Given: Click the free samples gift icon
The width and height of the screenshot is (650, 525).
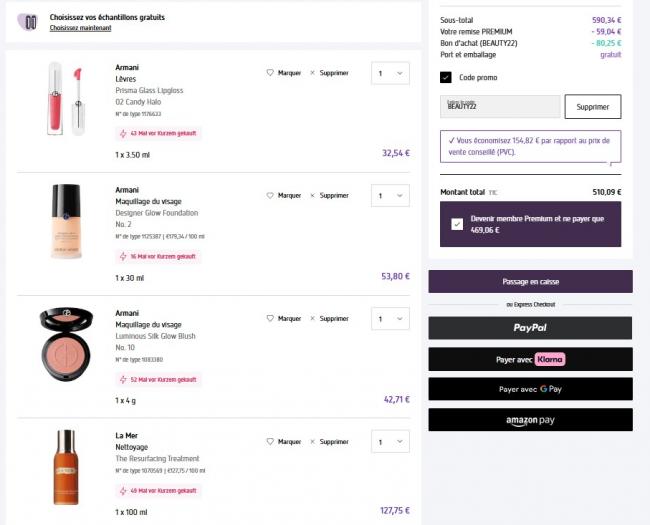Looking at the screenshot, I should [x=31, y=21].
